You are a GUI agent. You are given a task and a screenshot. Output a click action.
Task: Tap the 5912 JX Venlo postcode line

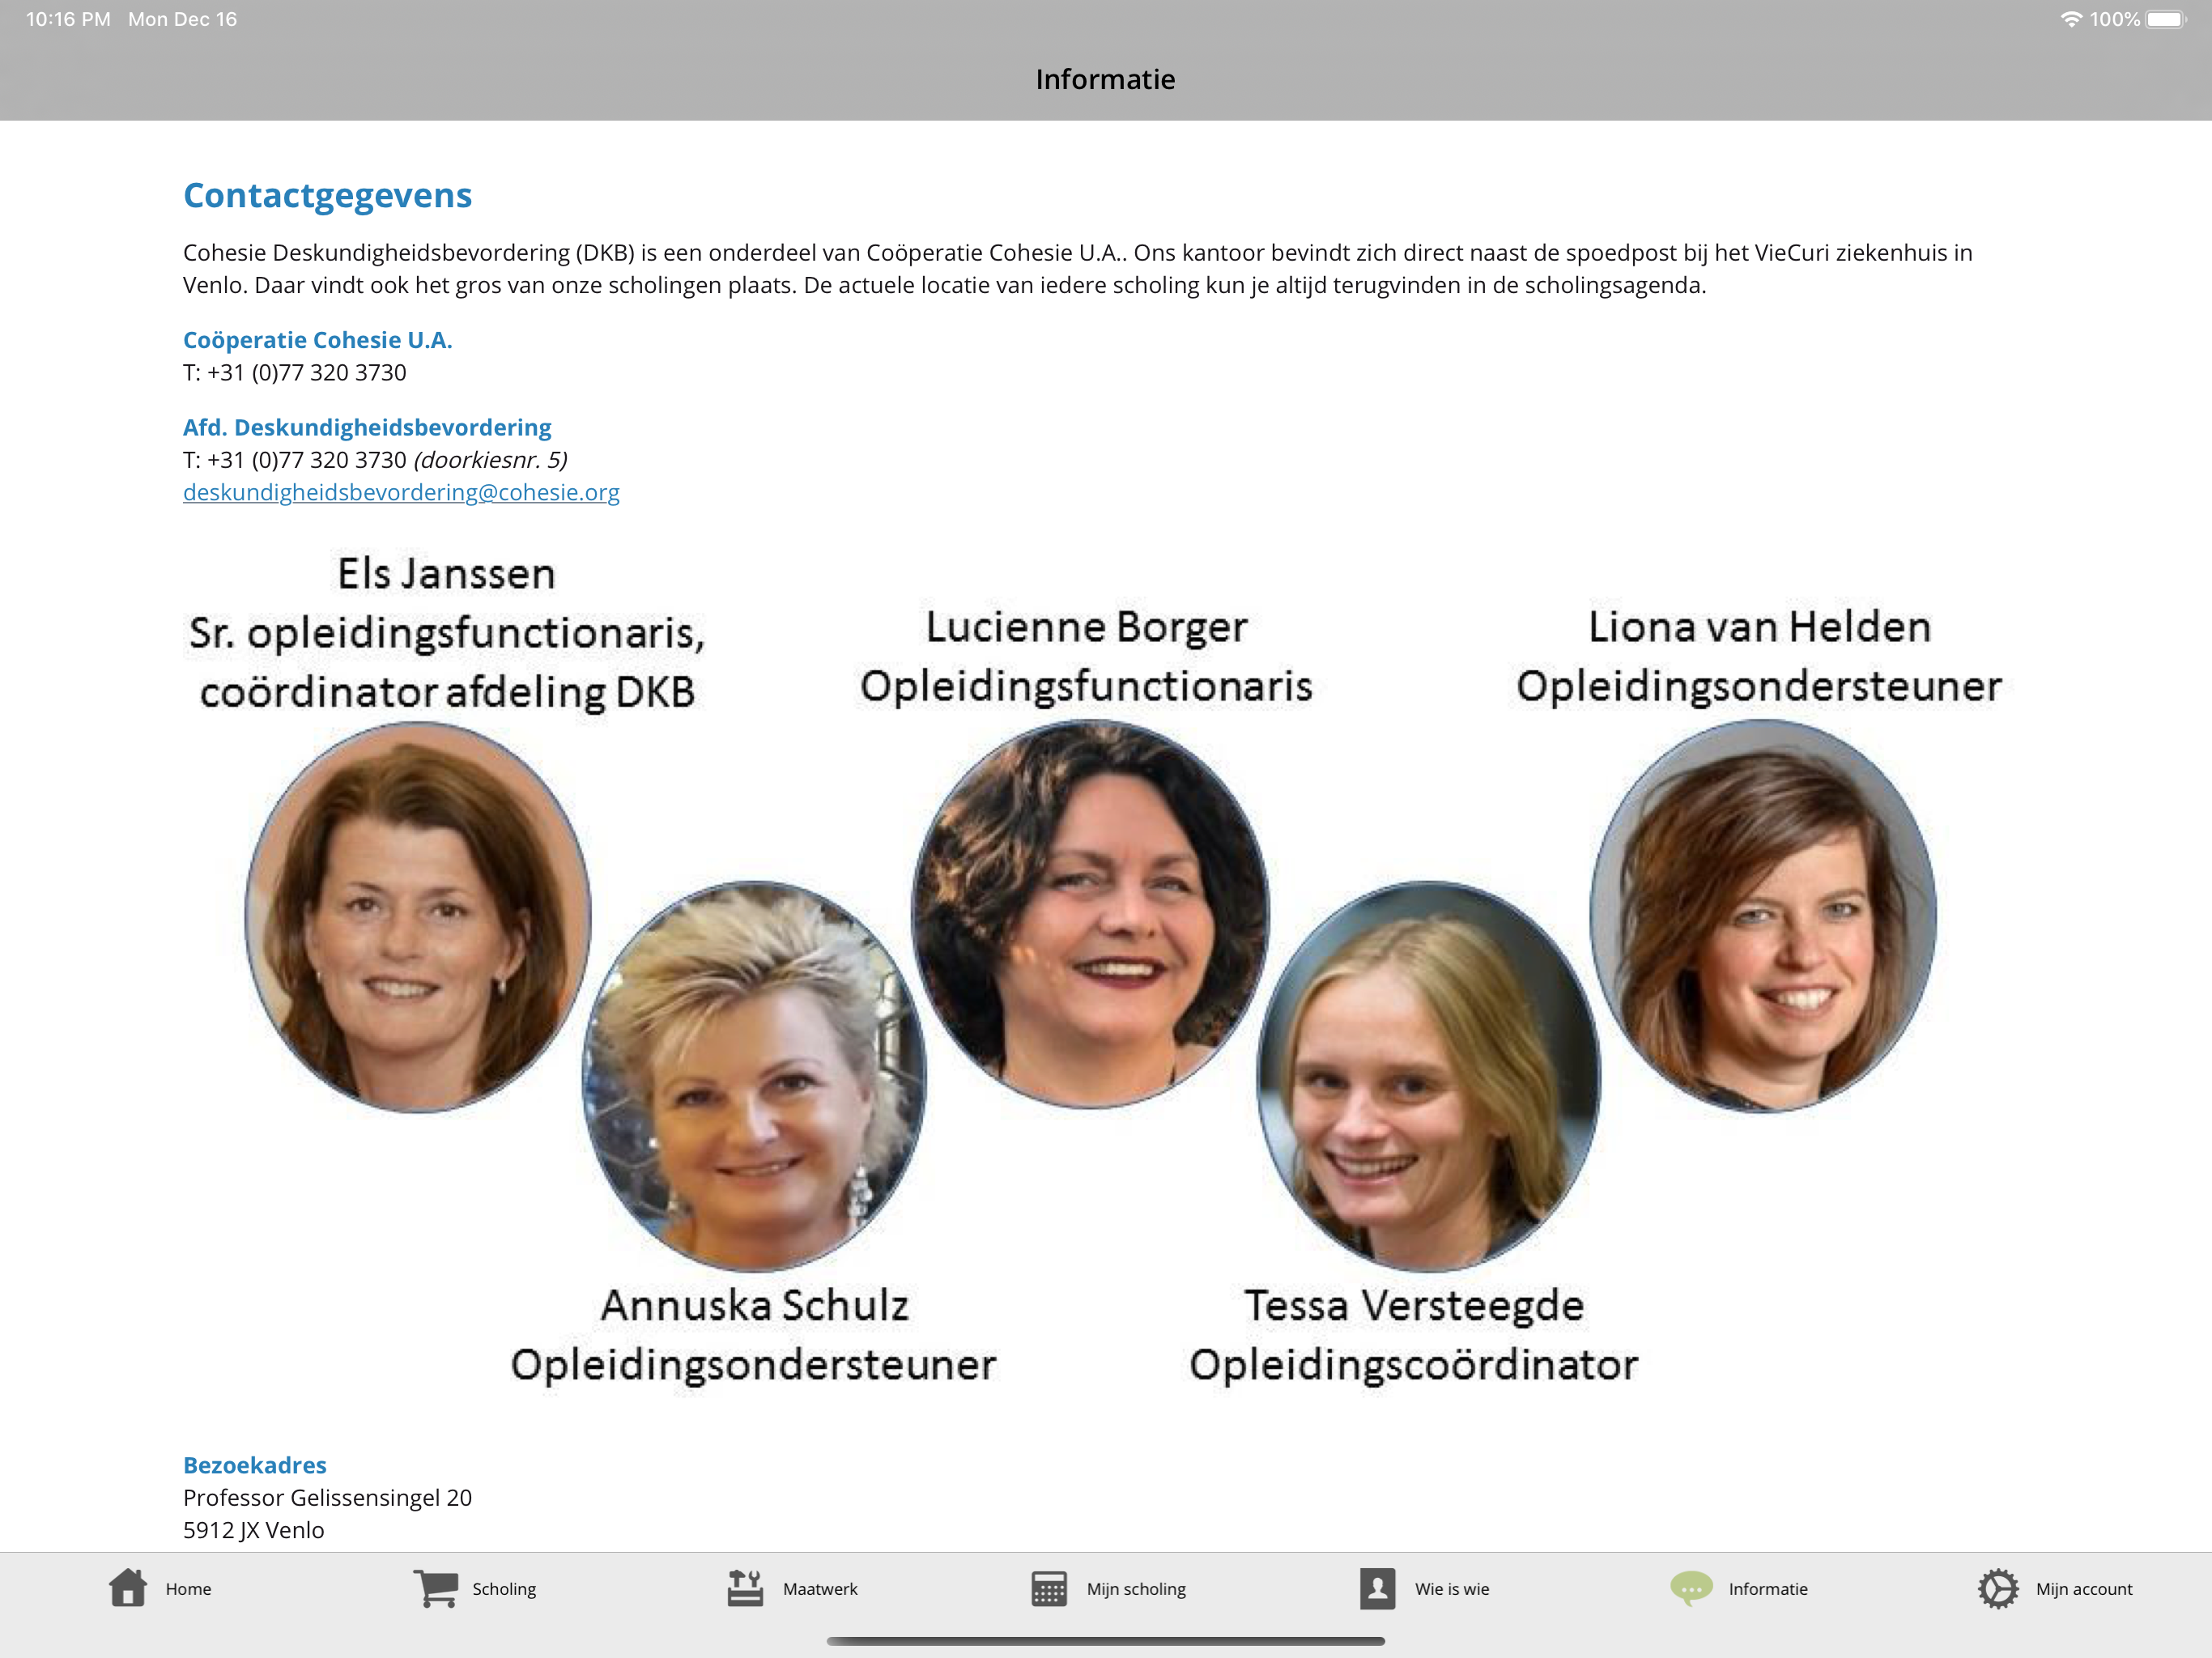pos(254,1530)
